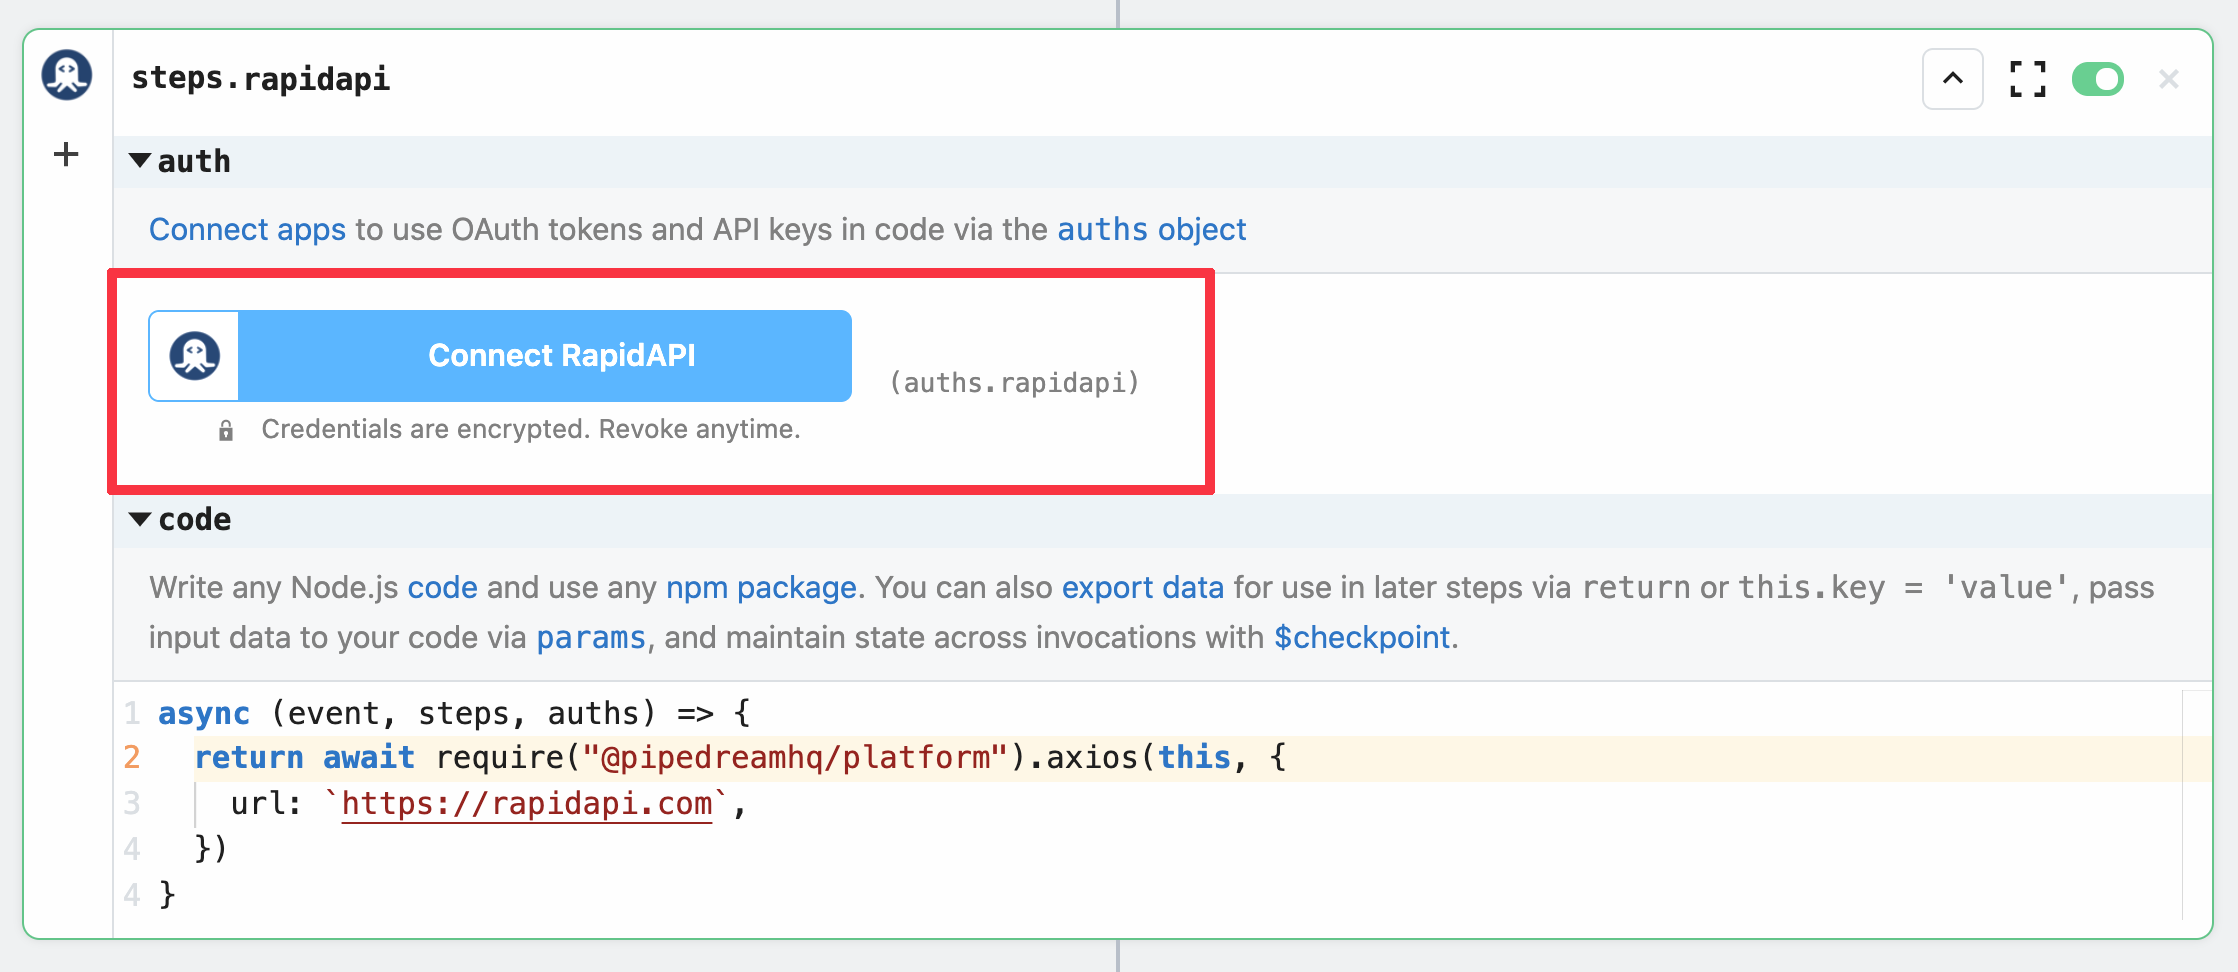
Task: Collapse the auth section
Action: pos(140,160)
